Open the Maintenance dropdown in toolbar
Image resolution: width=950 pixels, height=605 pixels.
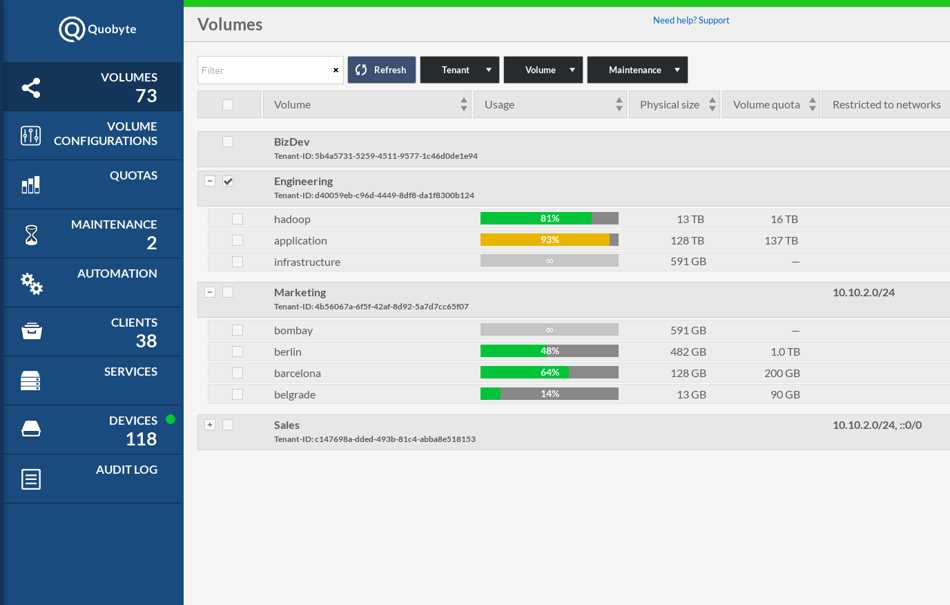(637, 69)
